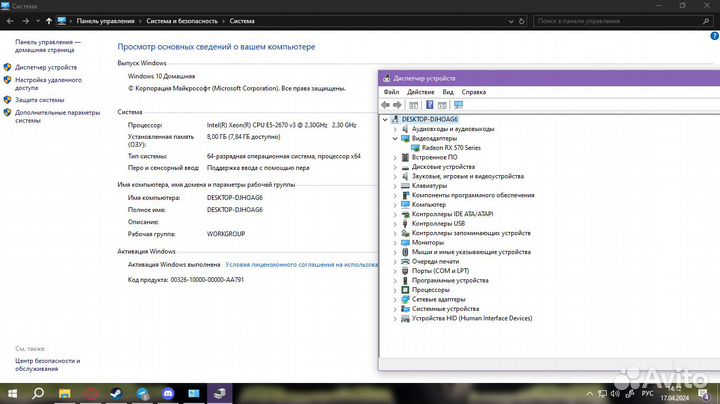Click the РУС language indicator
This screenshot has height=404, width=720.
pos(647,394)
